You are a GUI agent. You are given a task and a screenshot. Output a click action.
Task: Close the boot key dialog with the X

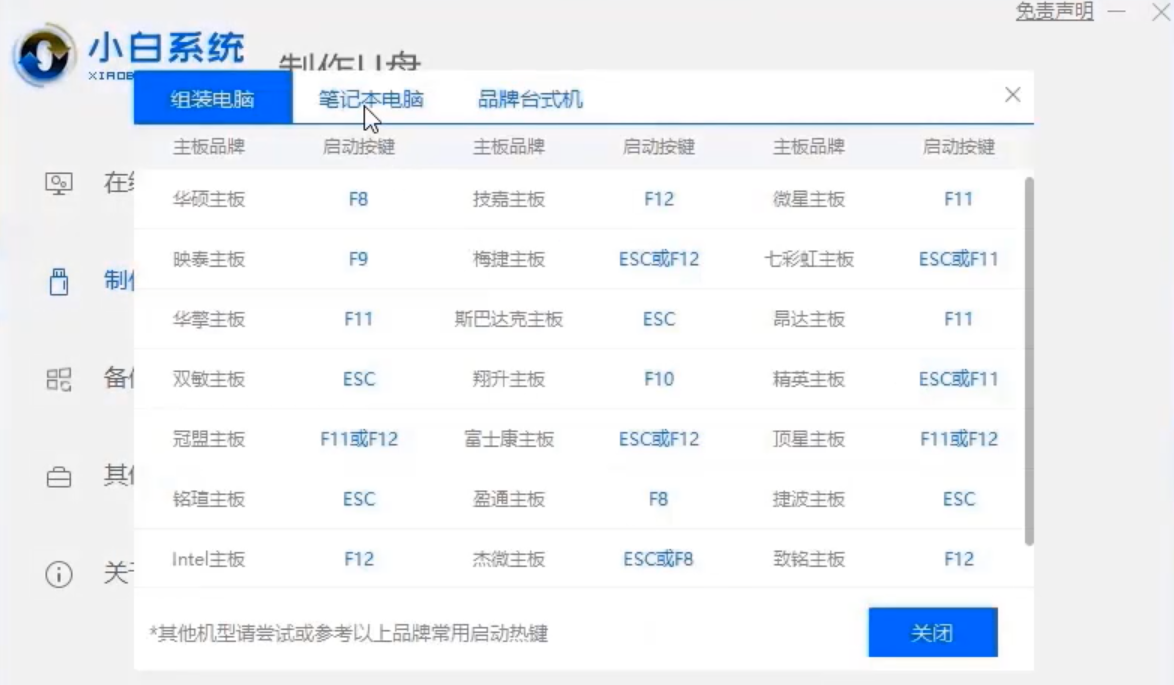tap(1013, 96)
